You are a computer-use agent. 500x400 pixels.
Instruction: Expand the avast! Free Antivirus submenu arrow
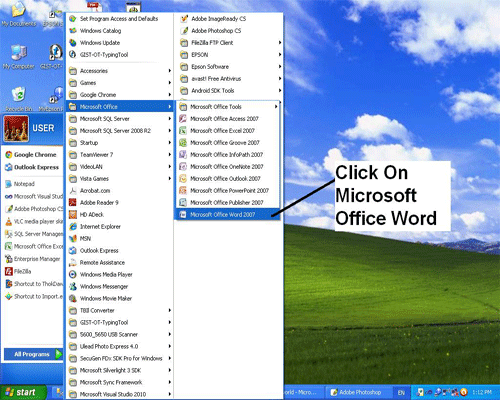[280, 79]
